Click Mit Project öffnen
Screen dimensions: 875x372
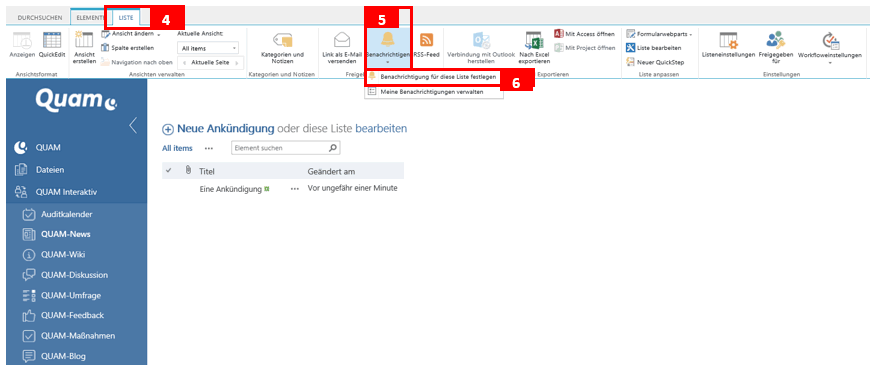[584, 48]
